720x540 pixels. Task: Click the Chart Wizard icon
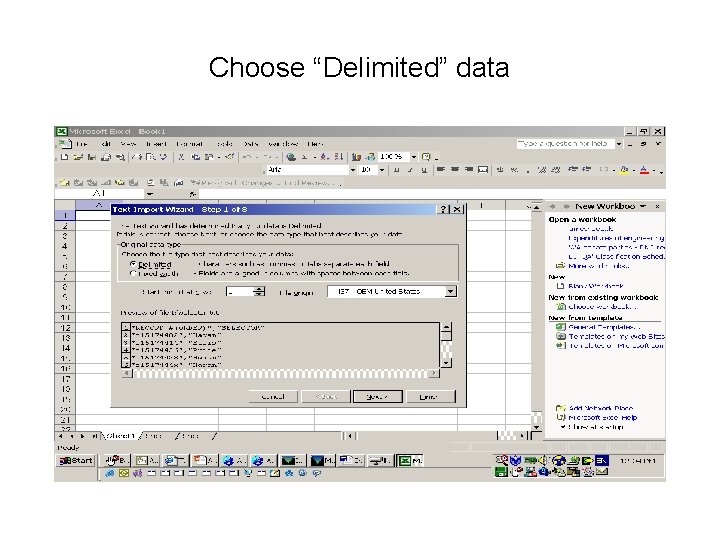coord(356,157)
